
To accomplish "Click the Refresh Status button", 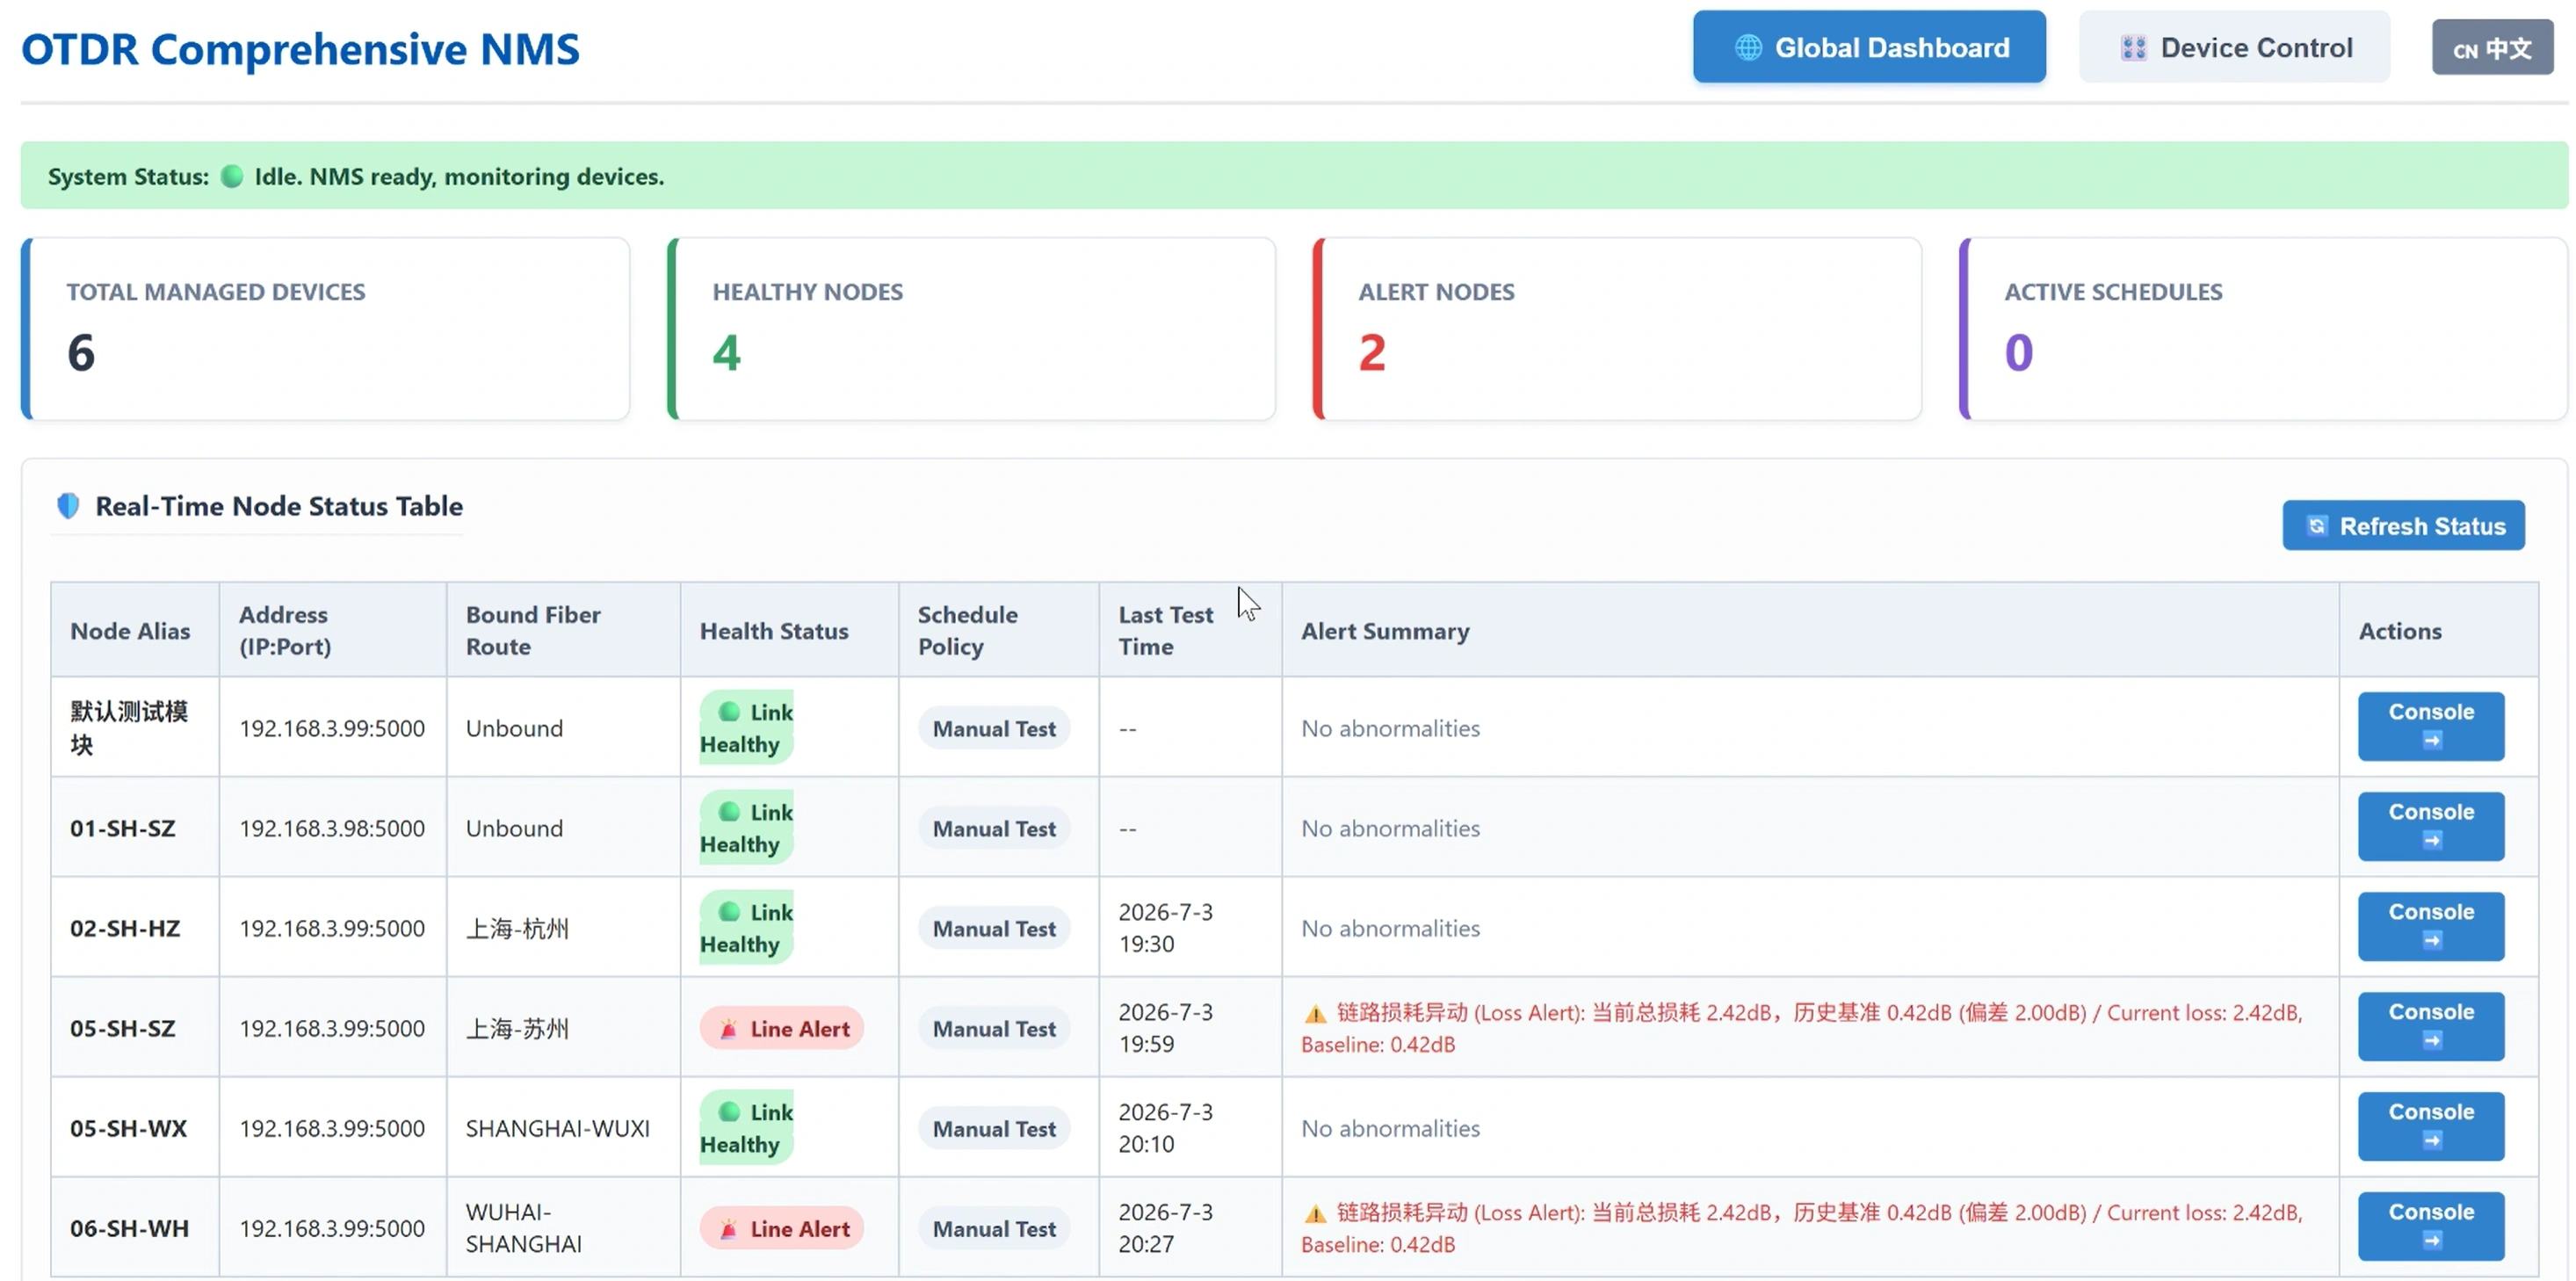I will click(x=2403, y=526).
